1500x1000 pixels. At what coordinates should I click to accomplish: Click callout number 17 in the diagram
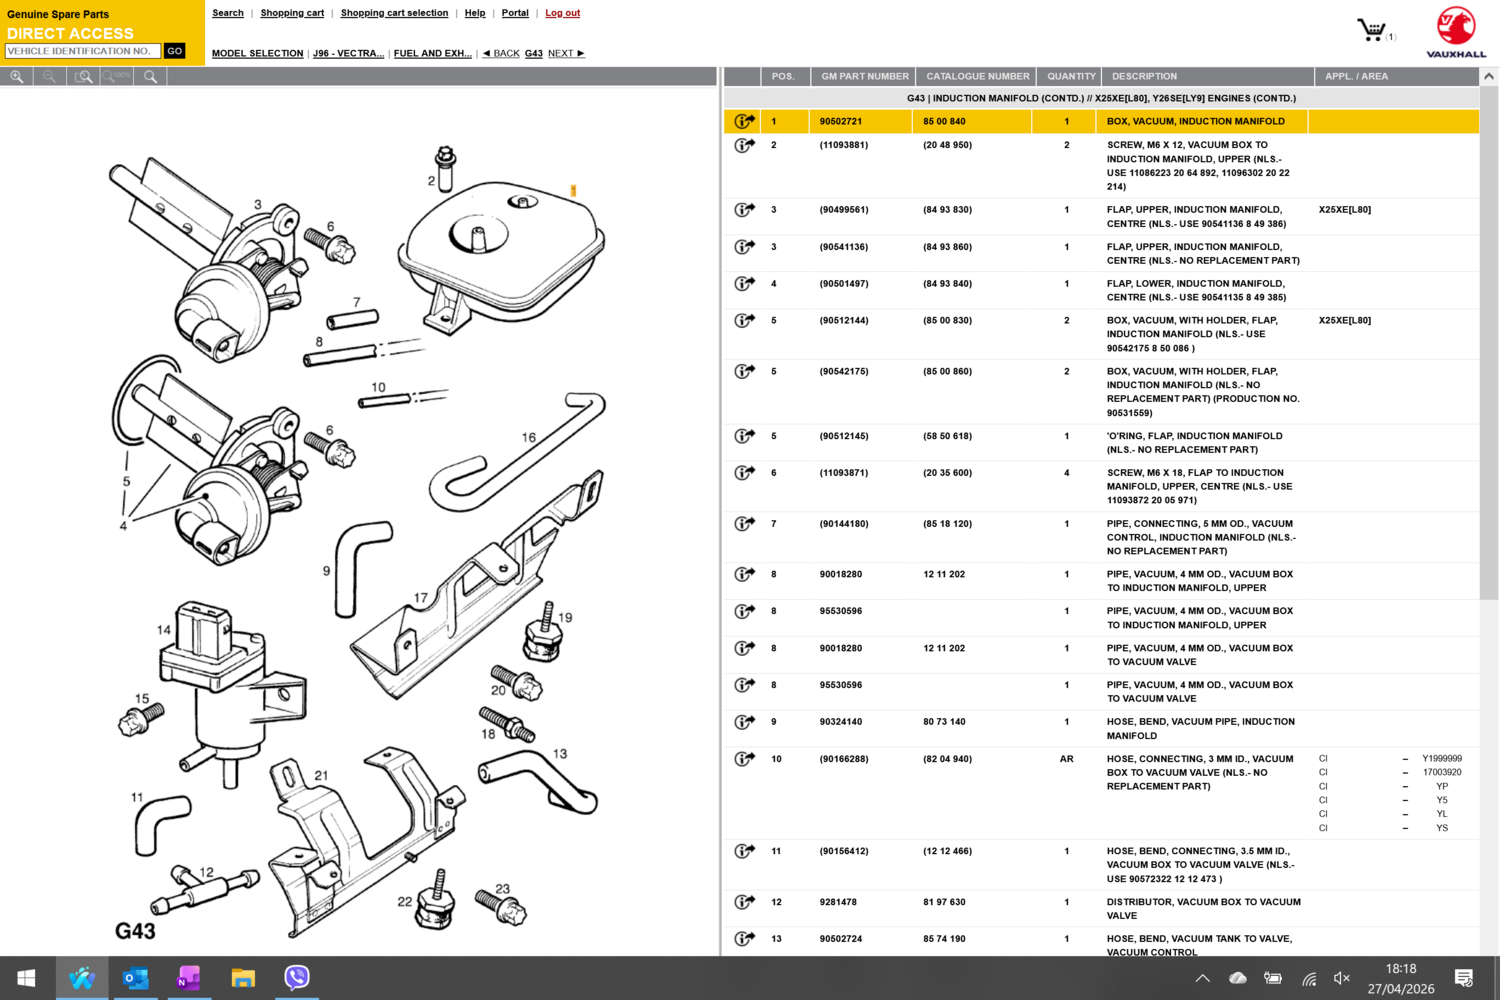coord(421,598)
